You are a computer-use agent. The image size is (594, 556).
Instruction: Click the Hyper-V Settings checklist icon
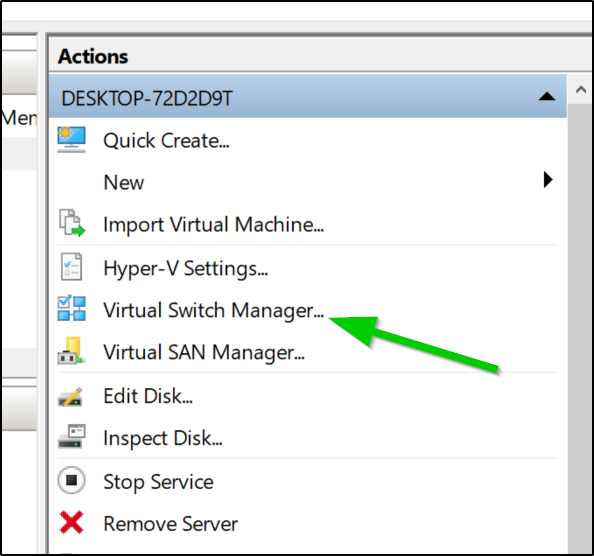click(x=71, y=267)
